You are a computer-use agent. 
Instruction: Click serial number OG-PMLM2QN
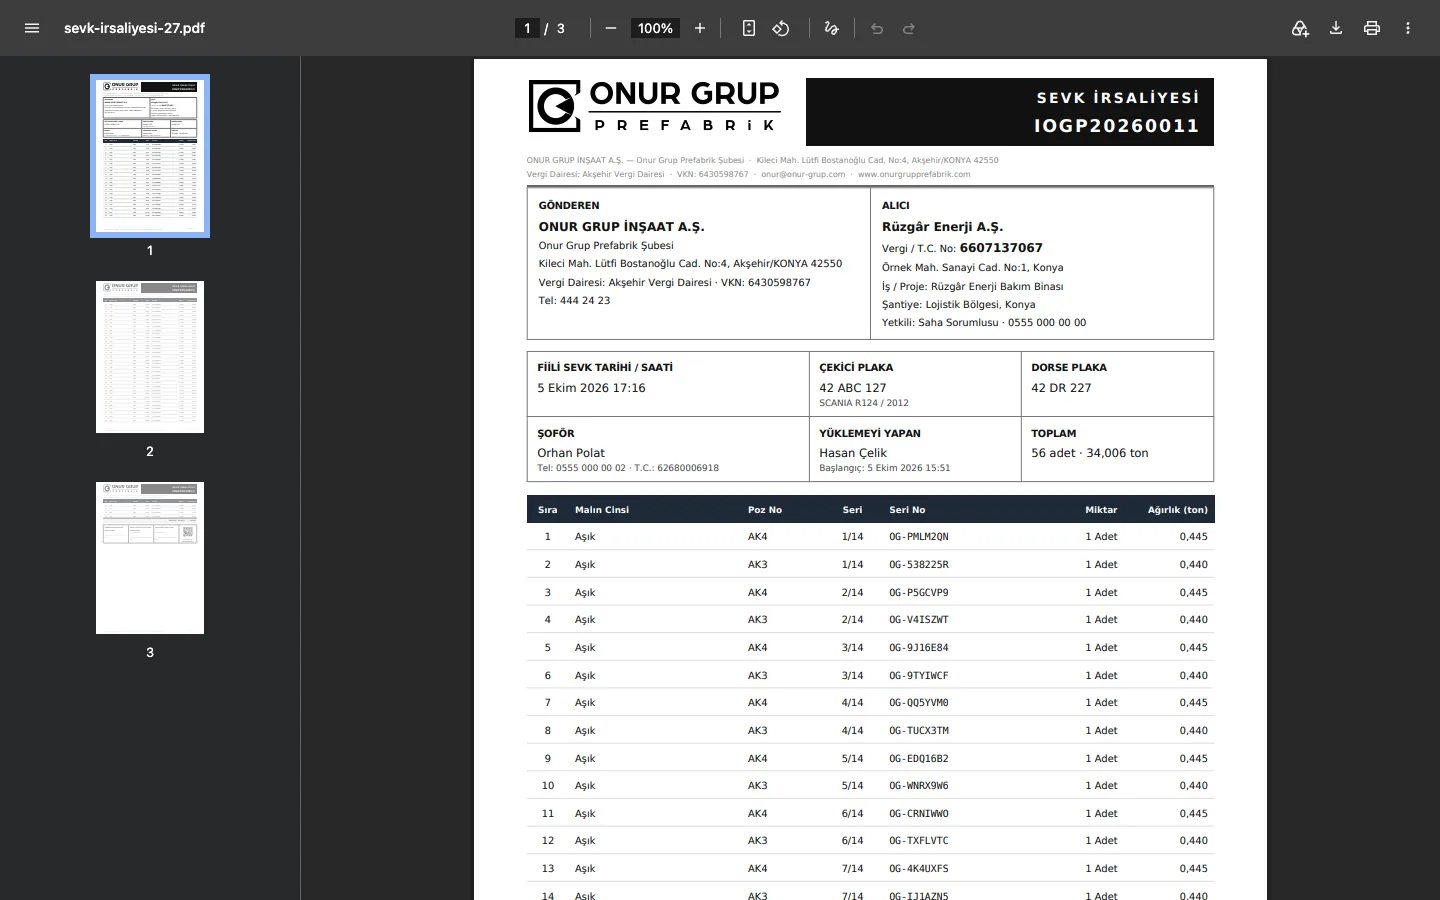[919, 537]
